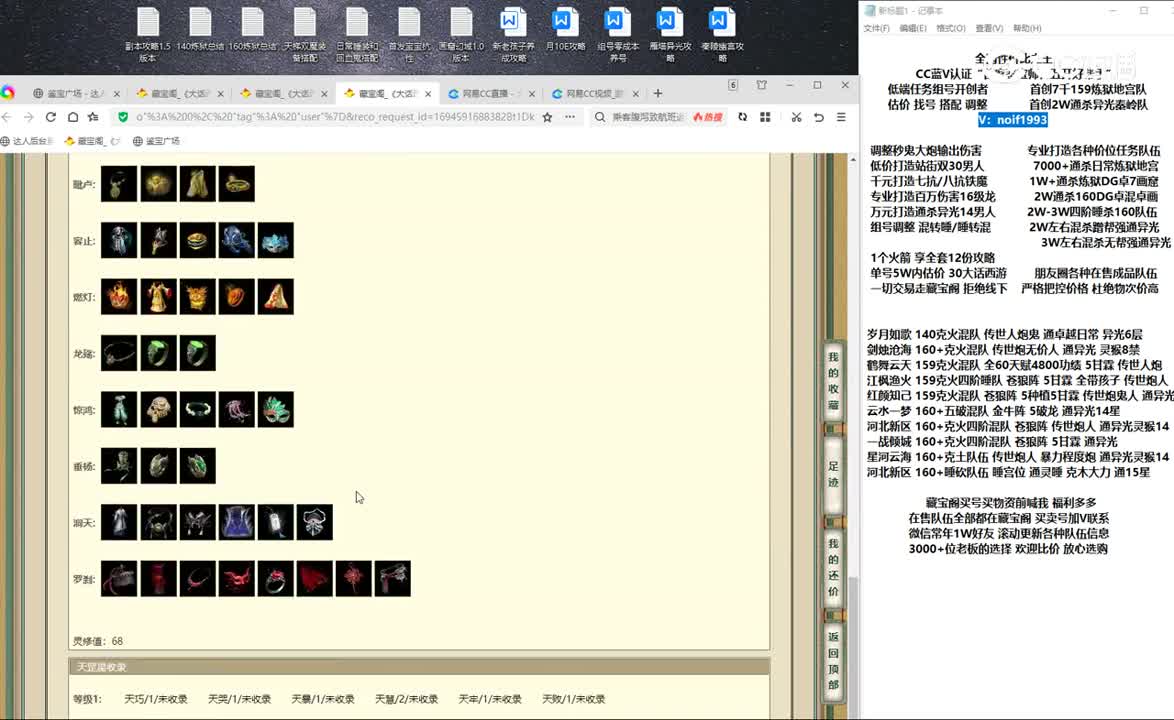
Task: Click the undo closed tab arrow
Action: pyautogui.click(x=818, y=117)
